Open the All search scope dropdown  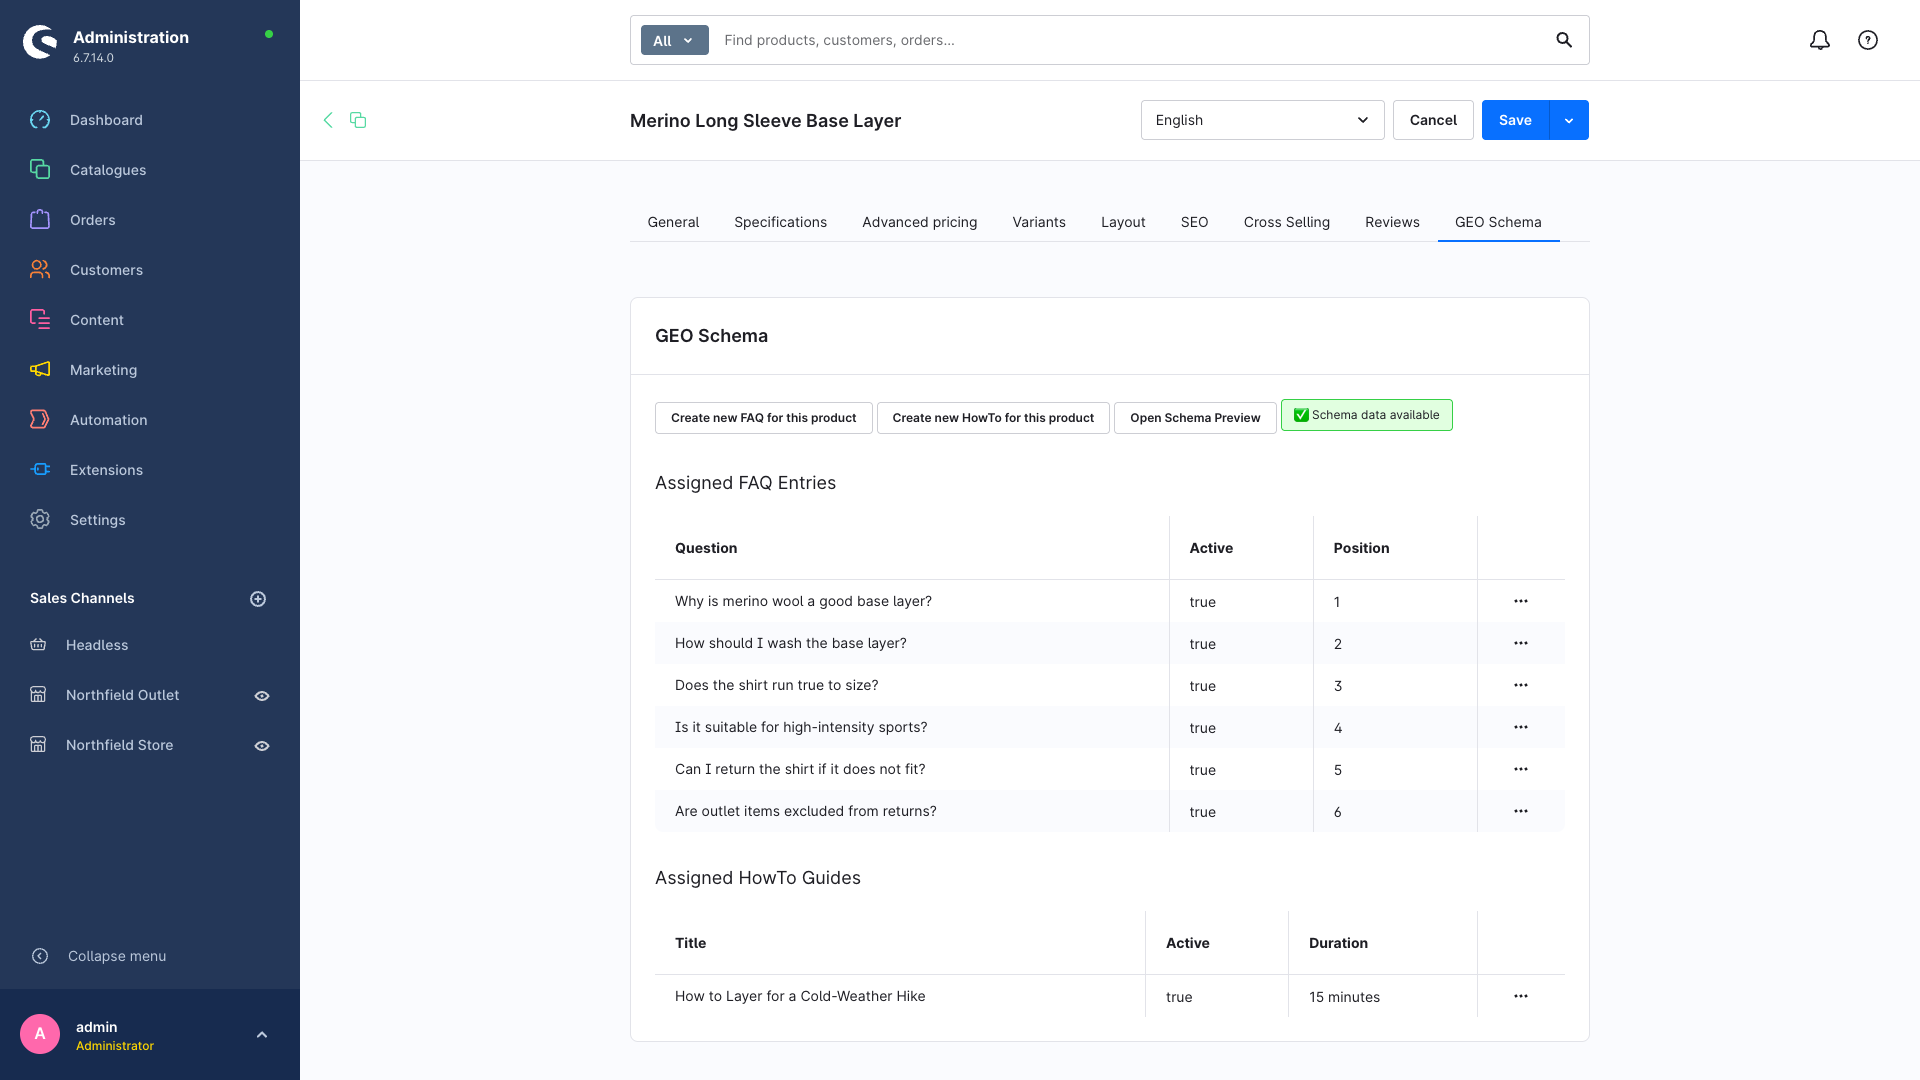tap(674, 41)
